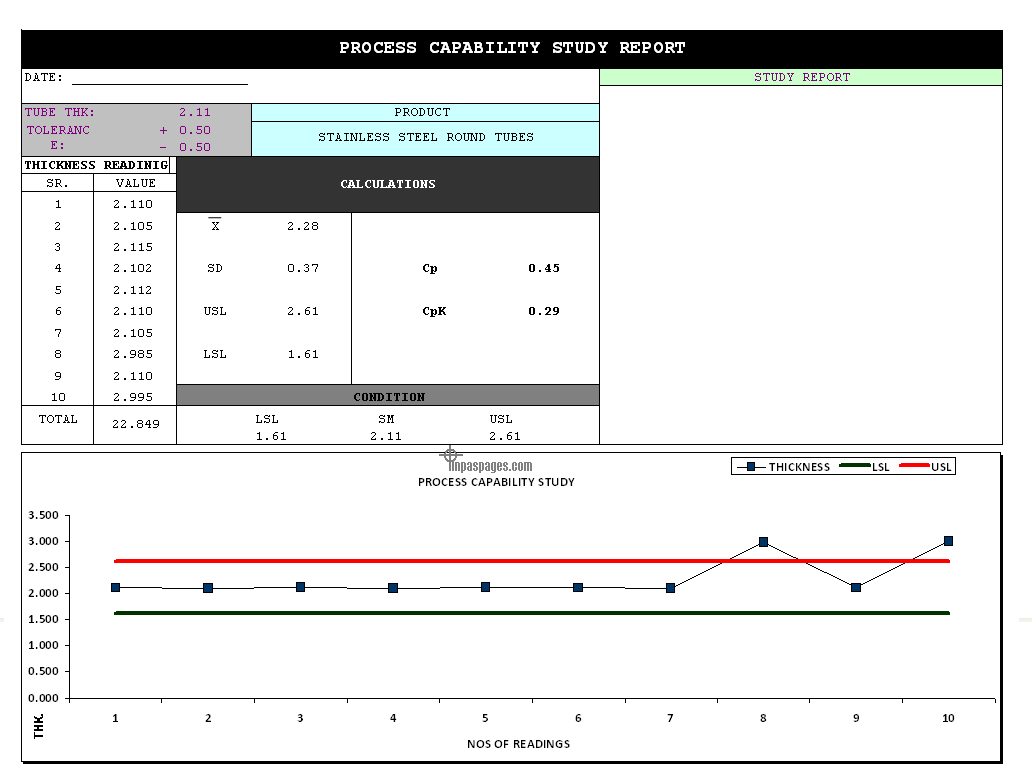Click the THICKNESS legend entry
Viewport: 1032px width, 783px height.
click(783, 467)
